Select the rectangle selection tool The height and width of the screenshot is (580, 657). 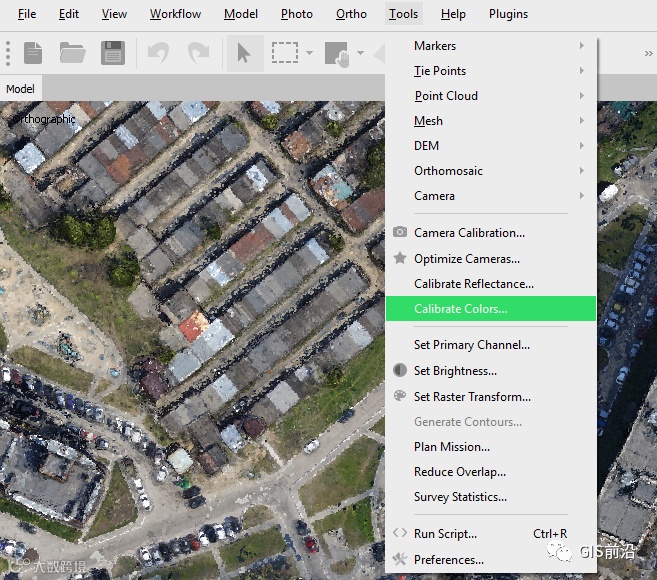[x=286, y=53]
